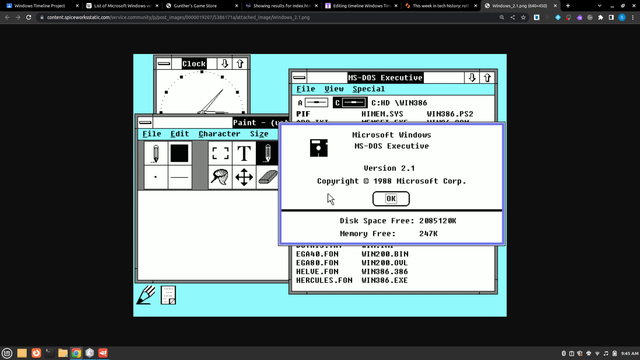Switch to Windows Timeline Project tab

pos(41,6)
